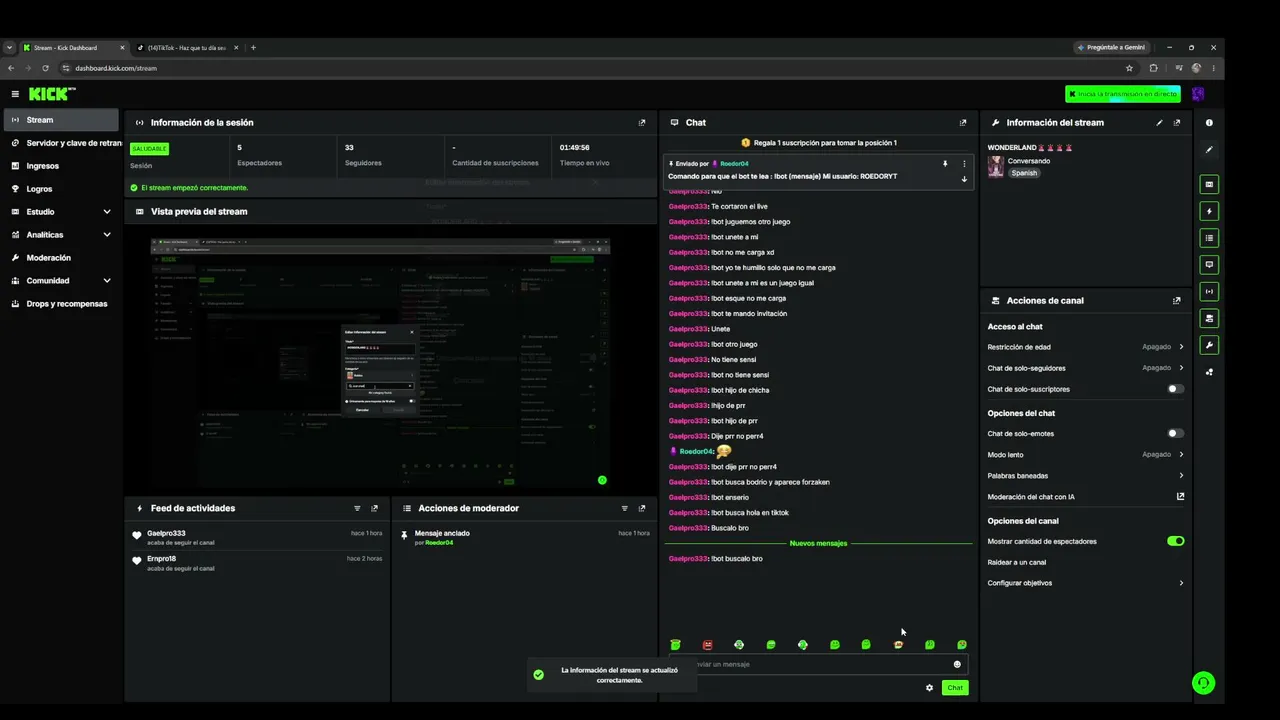
Task: Switch to the TikTok browser tab
Action: pos(188,47)
